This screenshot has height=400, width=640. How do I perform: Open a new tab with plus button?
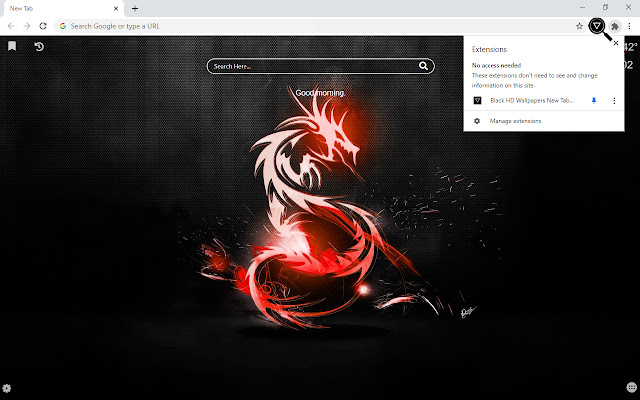[x=135, y=8]
